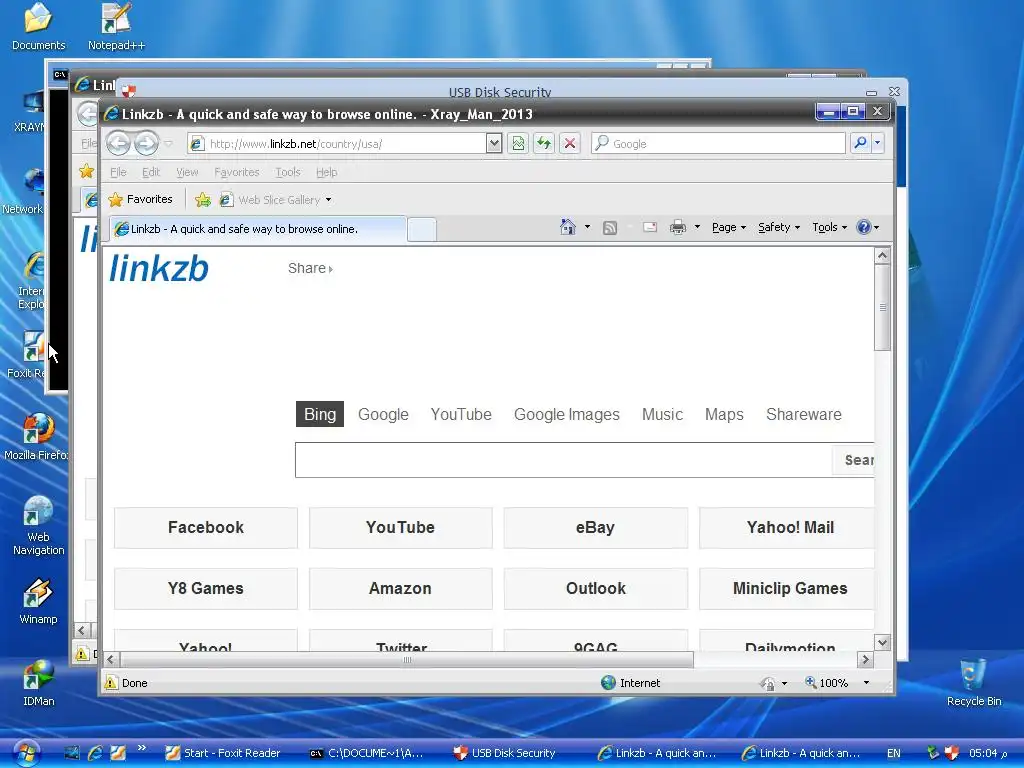This screenshot has width=1024, height=768.
Task: Click the red Stop loading icon
Action: (x=570, y=143)
